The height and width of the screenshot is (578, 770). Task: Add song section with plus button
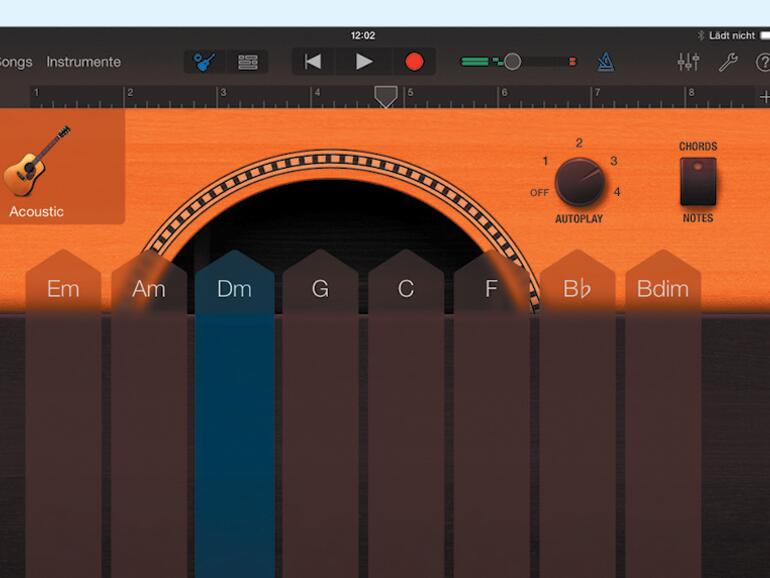(x=764, y=96)
